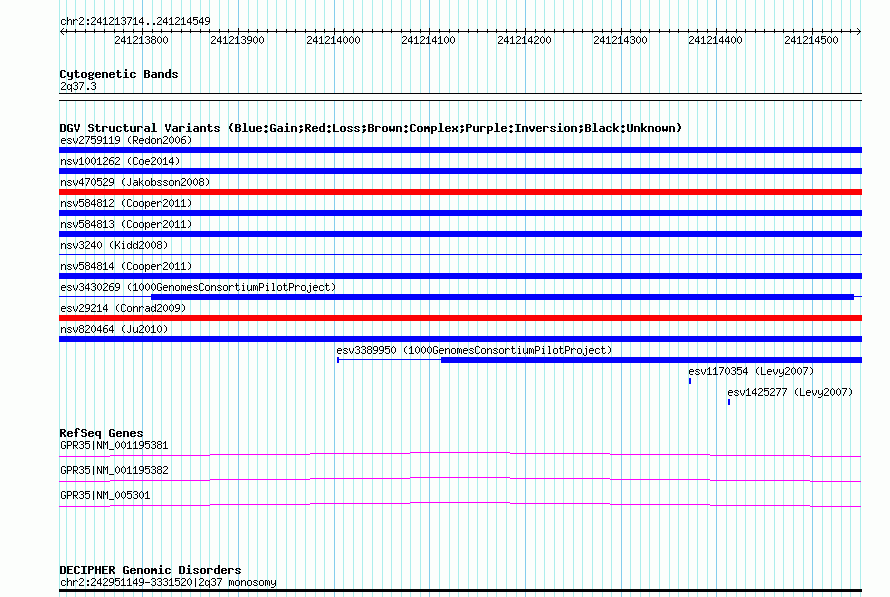890x597 pixels.
Task: Click the DECIPHER 2q37 monosomy entry
Action: click(x=168, y=582)
